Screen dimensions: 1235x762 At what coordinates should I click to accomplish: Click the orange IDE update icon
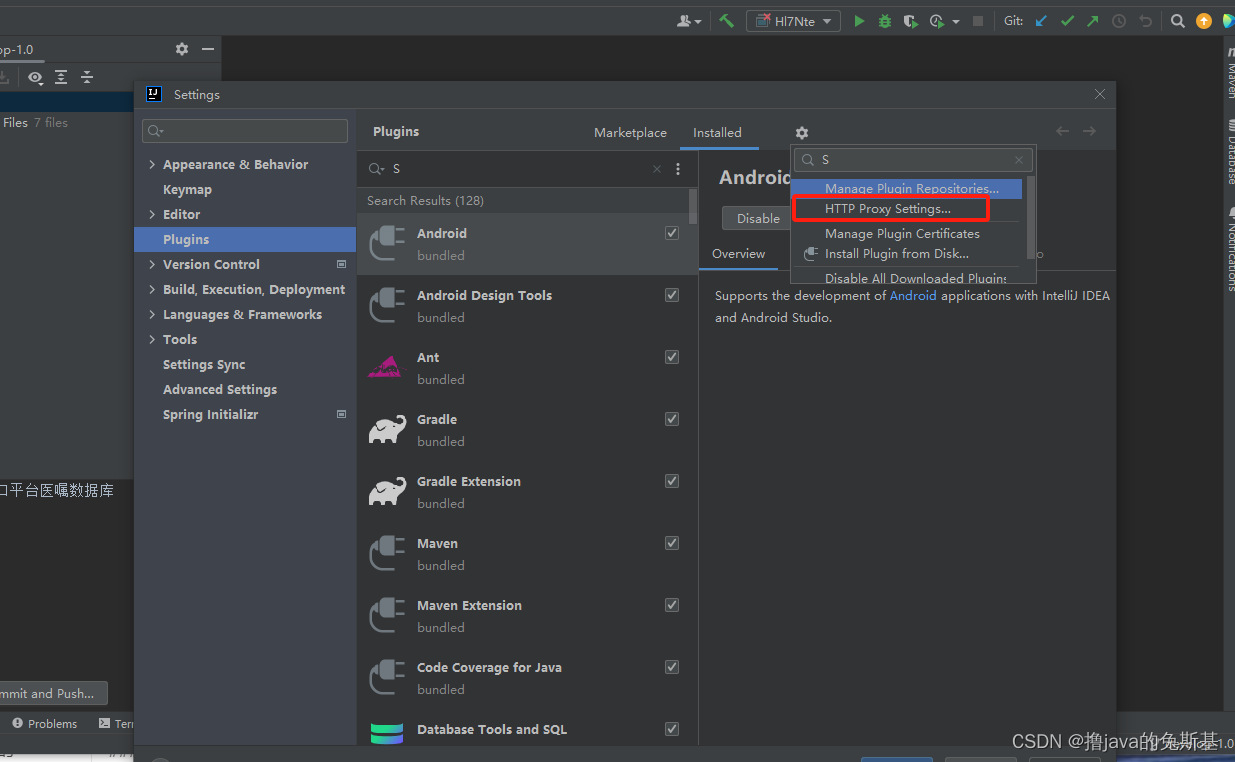[1204, 21]
